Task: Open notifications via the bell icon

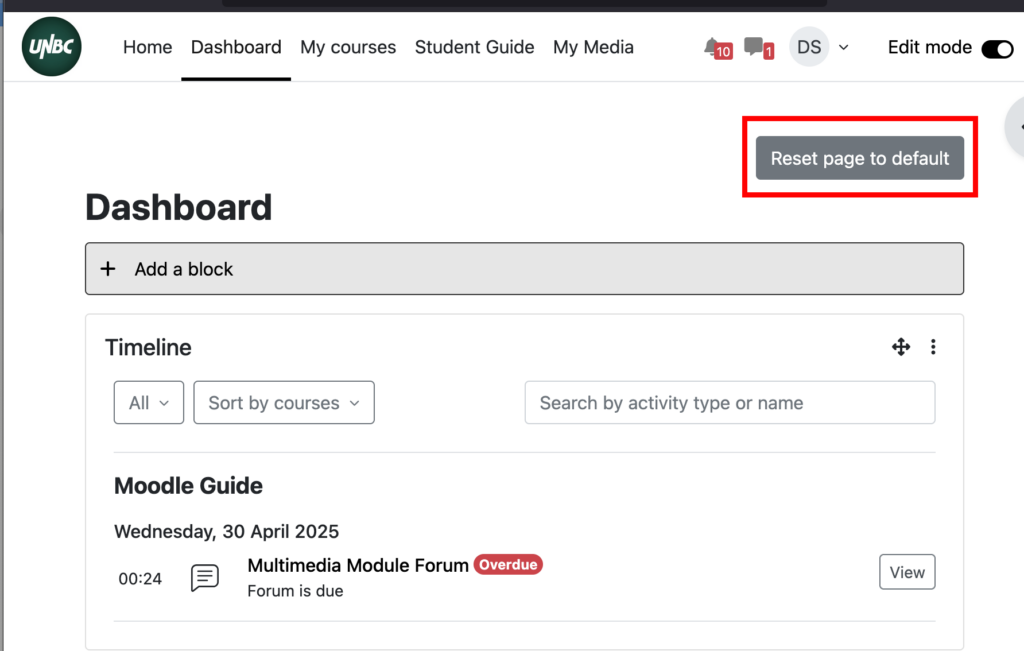Action: tap(714, 46)
